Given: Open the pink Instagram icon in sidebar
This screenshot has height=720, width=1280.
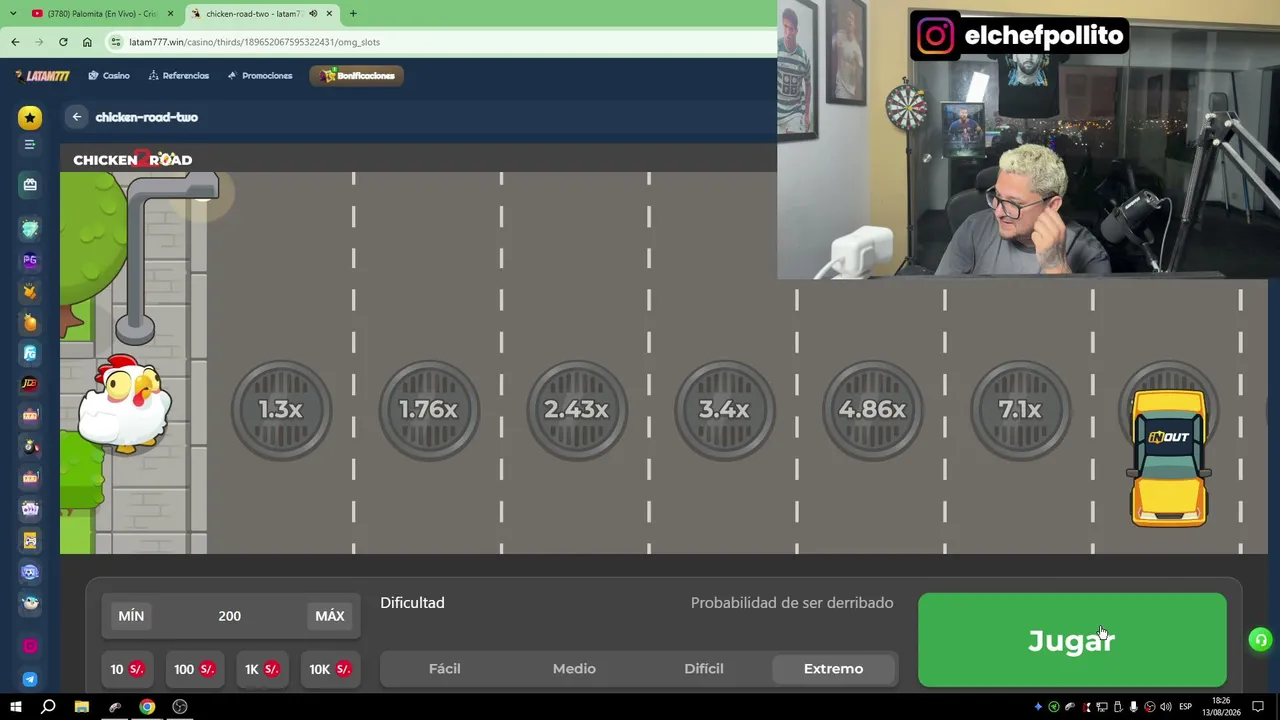Looking at the screenshot, I should (x=30, y=646).
